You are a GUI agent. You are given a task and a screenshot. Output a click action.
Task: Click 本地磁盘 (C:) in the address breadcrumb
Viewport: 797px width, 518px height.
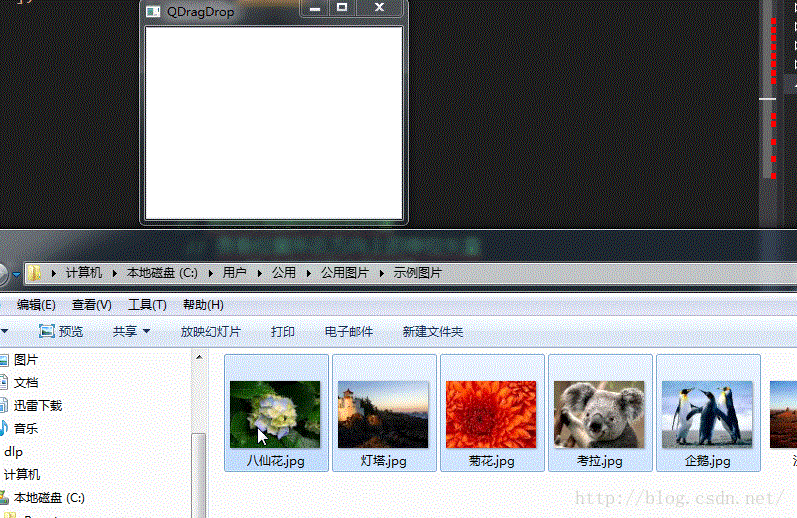click(162, 273)
